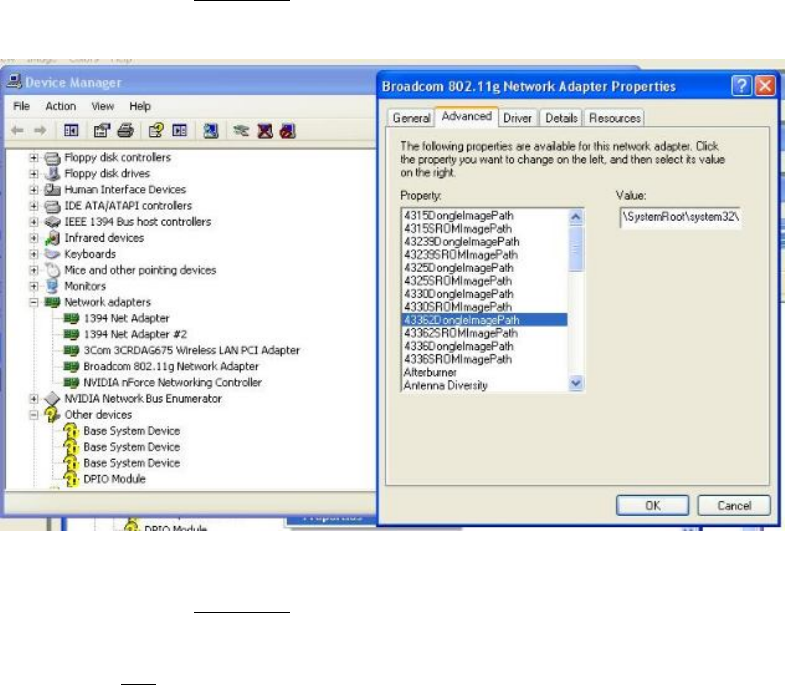Click the DPIO Module warning icon
This screenshot has width=785, height=685.
tap(71, 479)
